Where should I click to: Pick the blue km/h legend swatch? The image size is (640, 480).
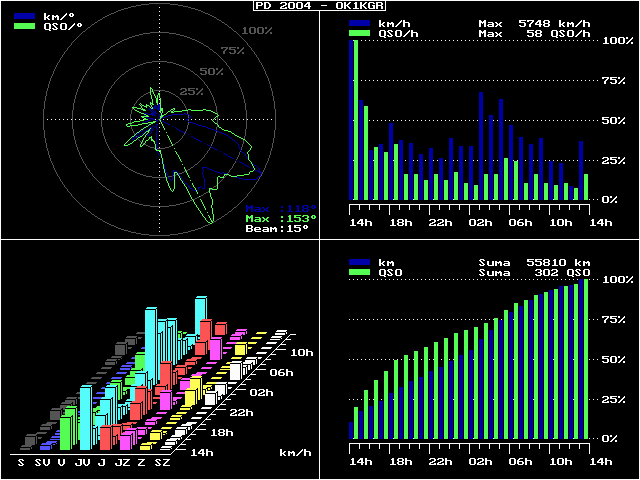coord(360,24)
